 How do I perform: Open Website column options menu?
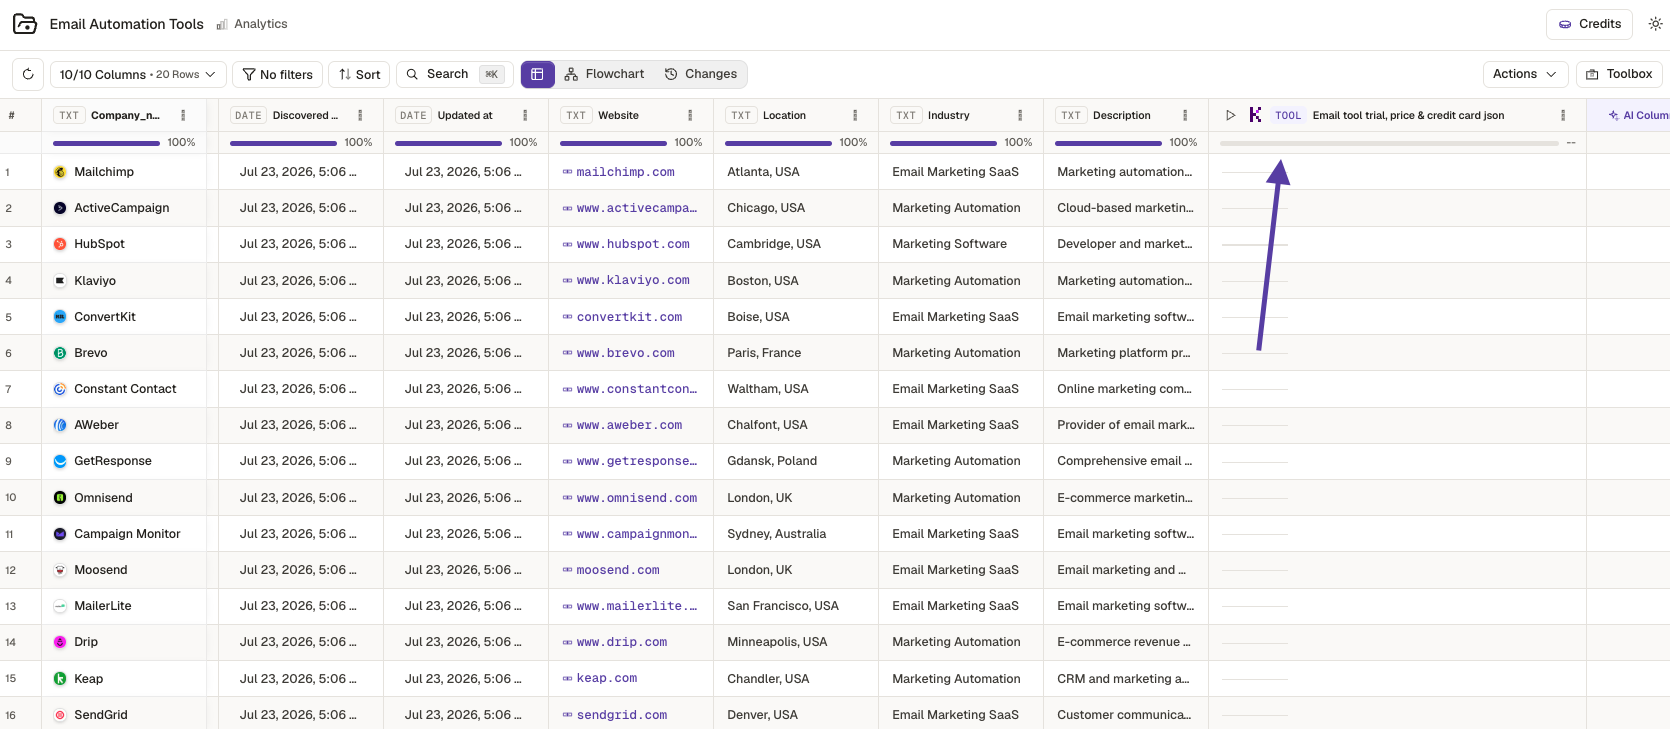tap(690, 115)
